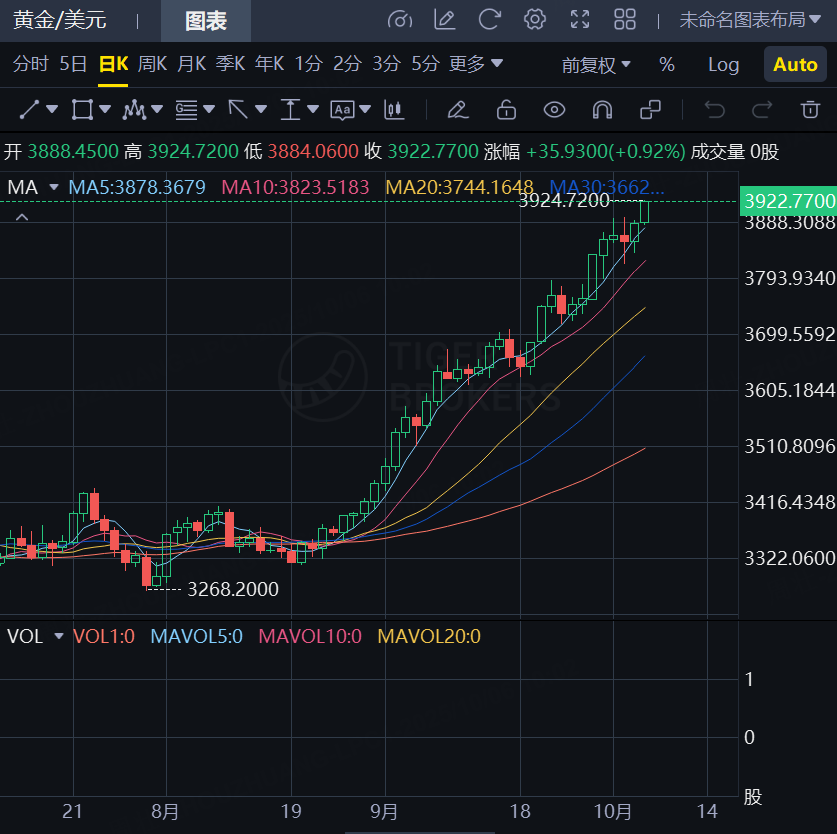Select the Aa text annotation tool

(342, 110)
